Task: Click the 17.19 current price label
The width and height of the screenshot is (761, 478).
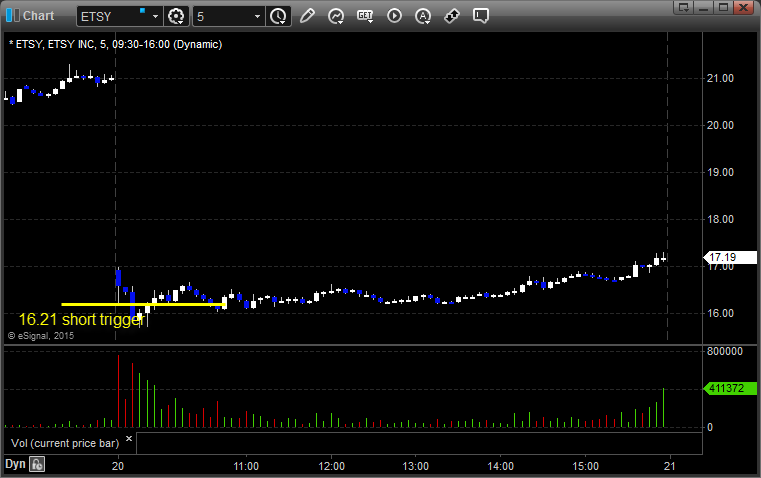Action: point(721,257)
